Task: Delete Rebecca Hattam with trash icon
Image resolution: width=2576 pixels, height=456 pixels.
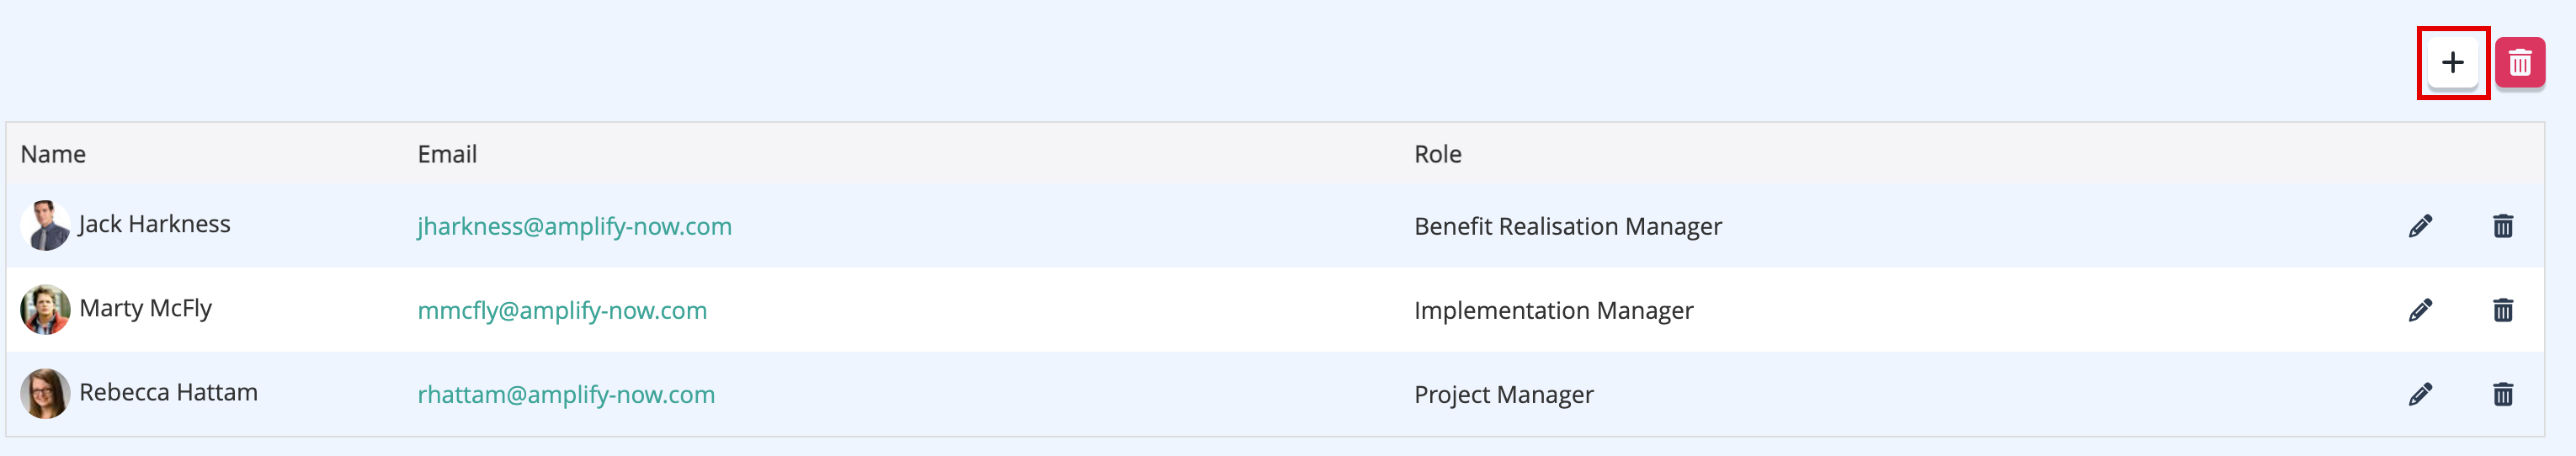Action: pos(2503,394)
